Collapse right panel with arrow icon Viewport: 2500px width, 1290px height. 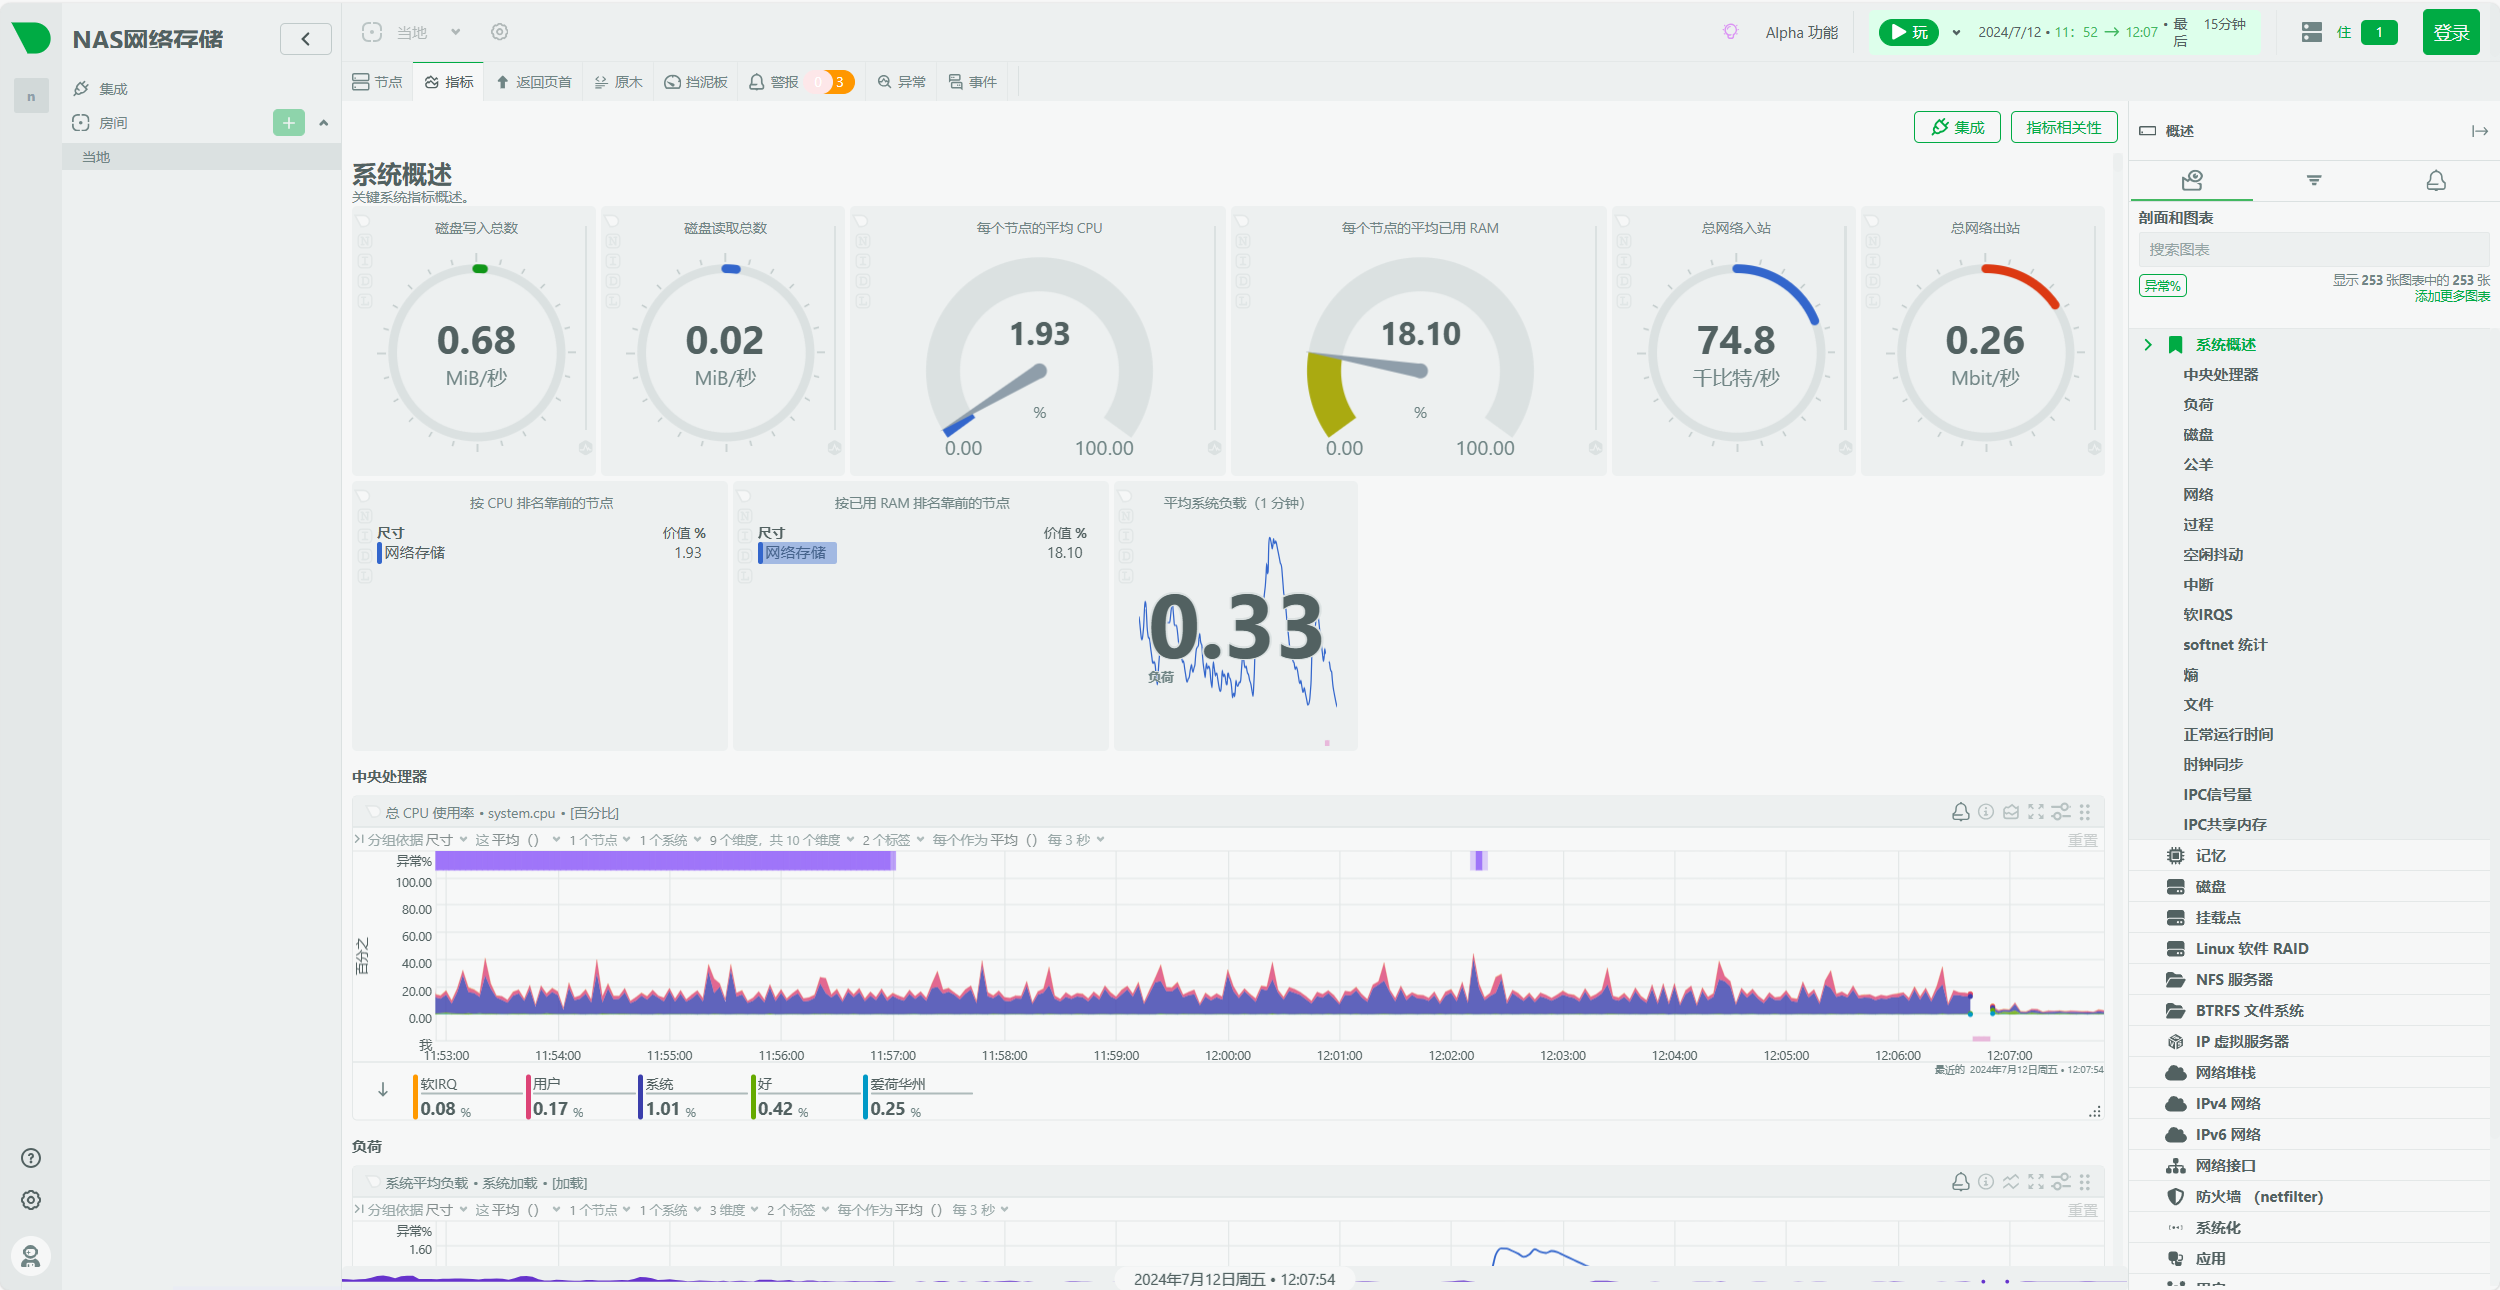(x=2480, y=131)
